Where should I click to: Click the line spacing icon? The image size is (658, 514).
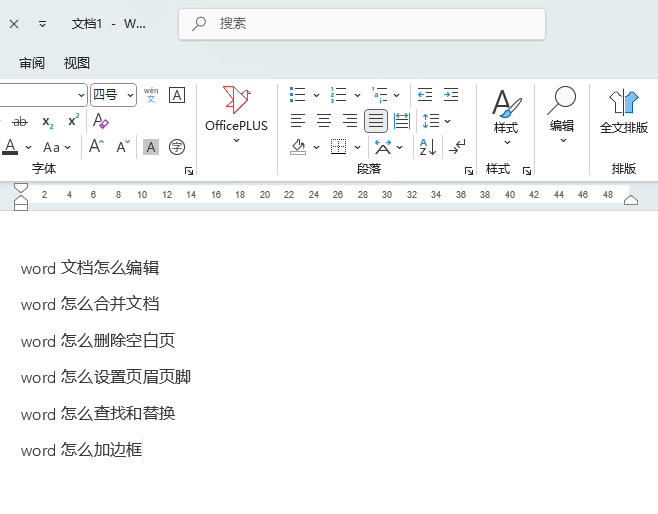(431, 121)
